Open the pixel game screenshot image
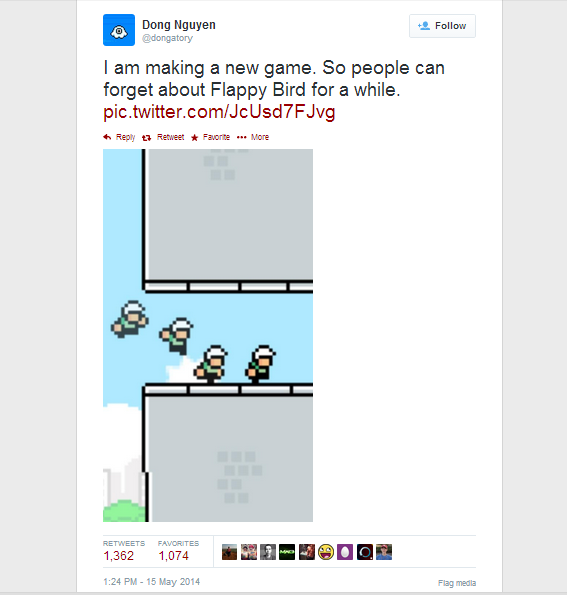Viewport: 567px width, 595px height. pos(208,335)
